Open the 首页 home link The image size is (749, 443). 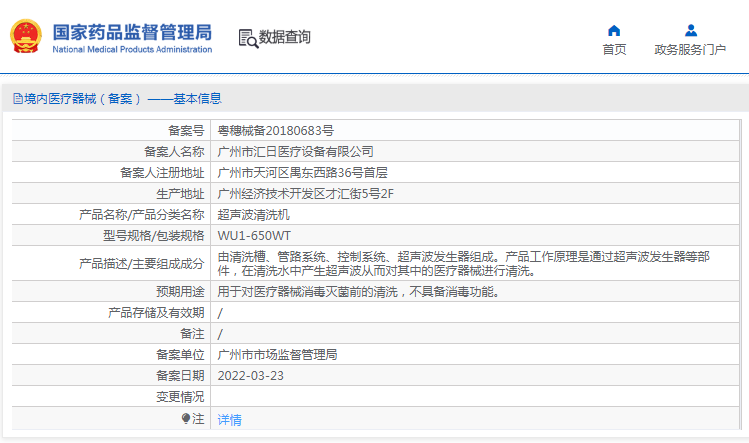click(614, 49)
